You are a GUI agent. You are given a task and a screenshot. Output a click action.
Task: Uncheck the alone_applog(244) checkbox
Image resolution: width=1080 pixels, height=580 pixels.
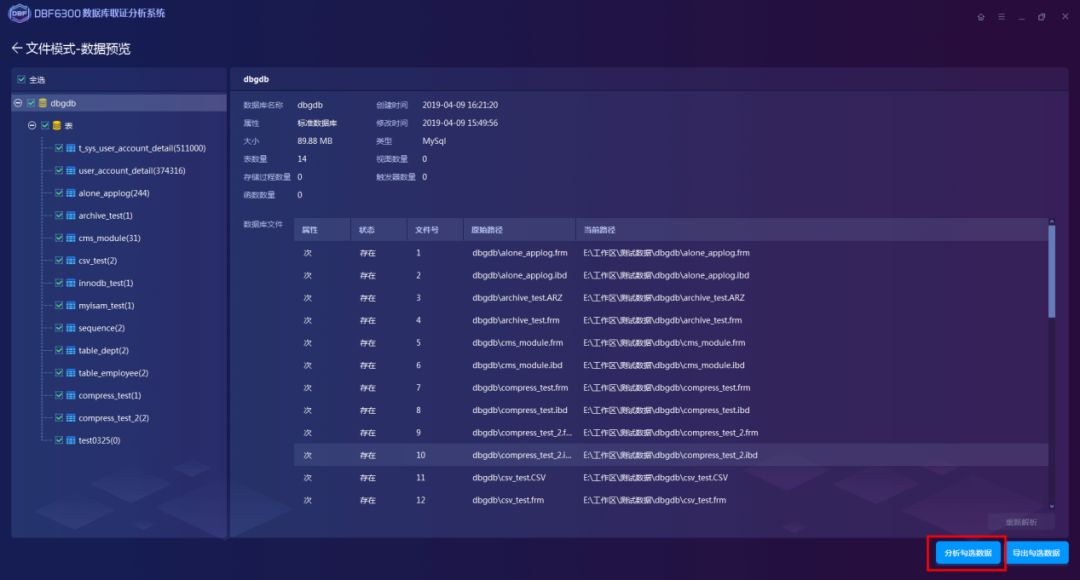(59, 194)
